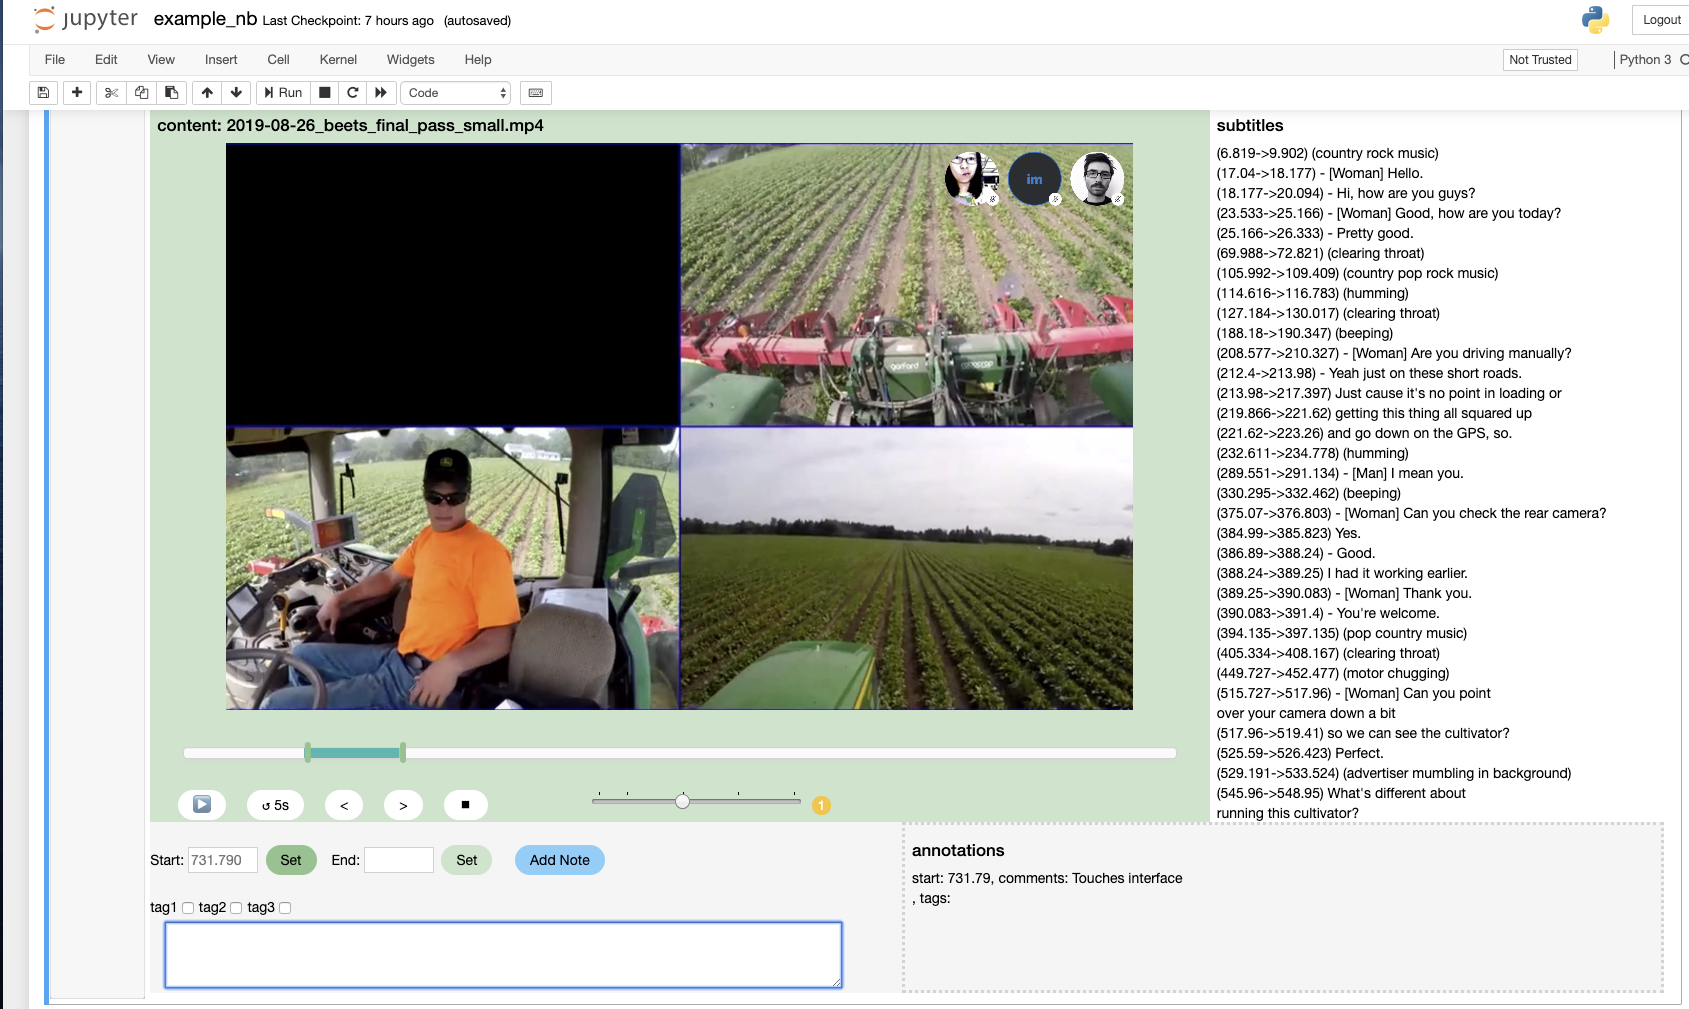Click the Logout button
The image size is (1689, 1009).
[x=1661, y=20]
